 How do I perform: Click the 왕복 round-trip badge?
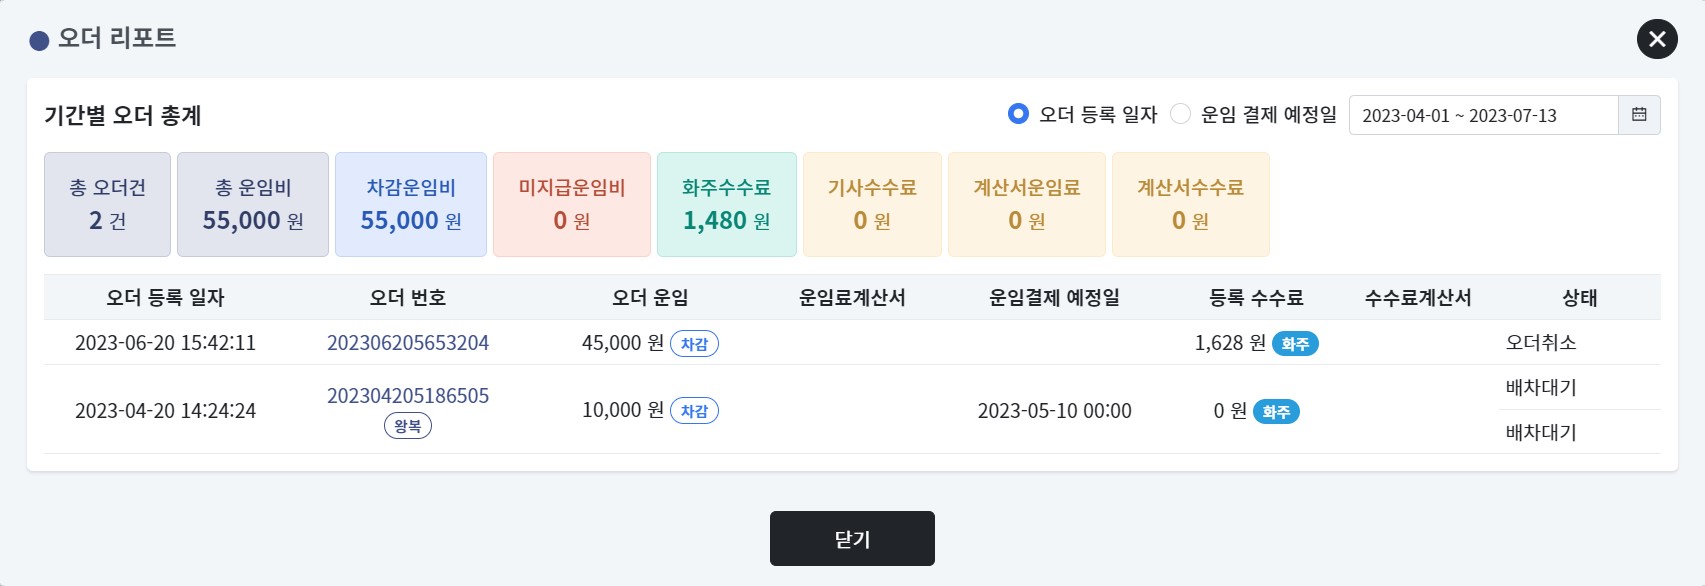[x=408, y=426]
